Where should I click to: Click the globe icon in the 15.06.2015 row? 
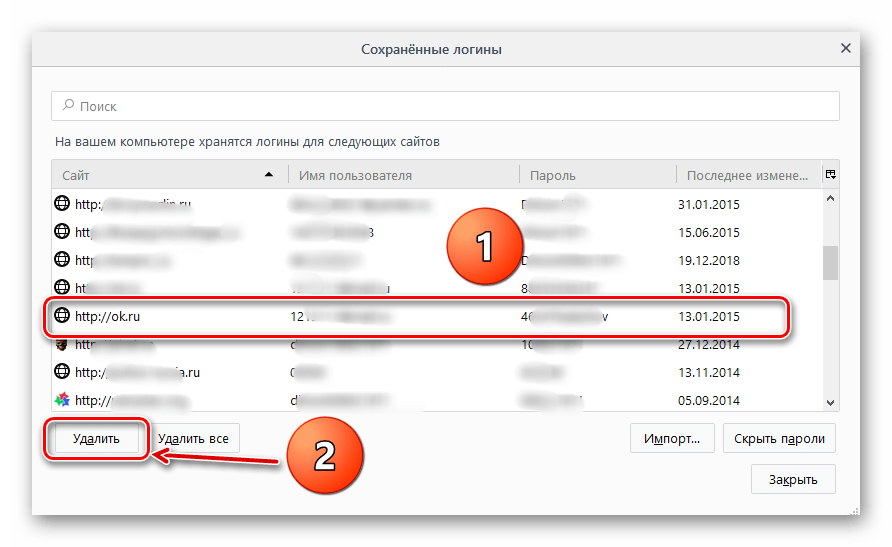point(62,232)
